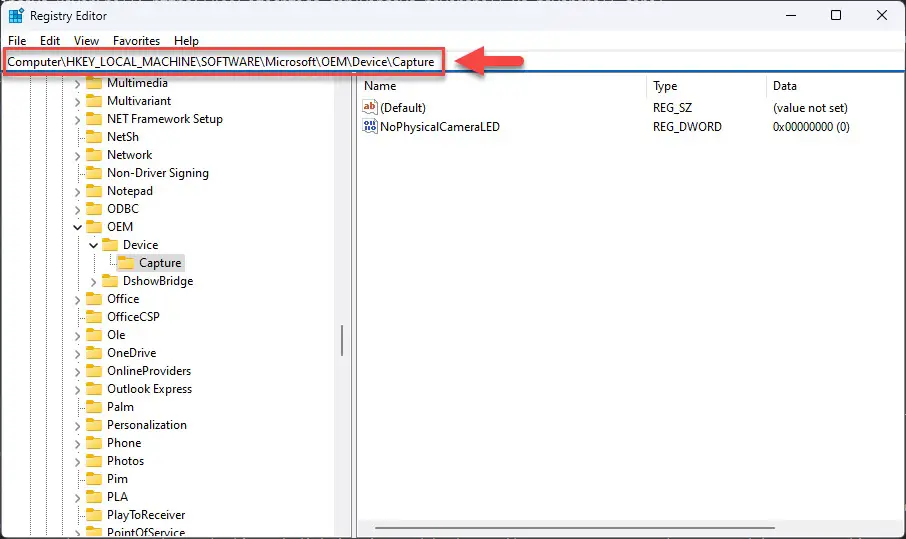This screenshot has width=906, height=539.
Task: Collapse the Device key chevron
Action: pos(94,246)
